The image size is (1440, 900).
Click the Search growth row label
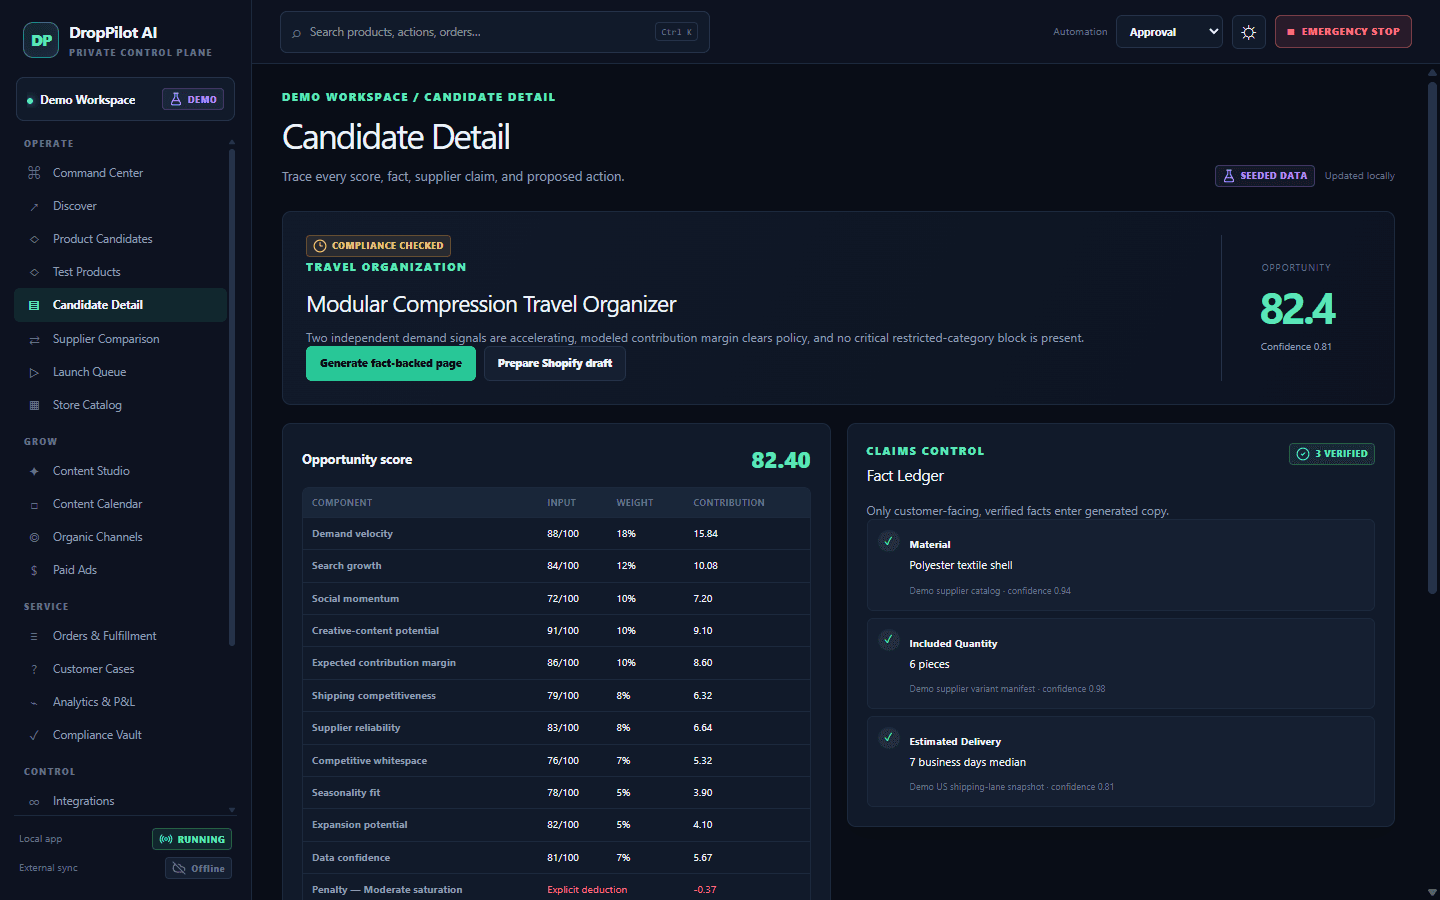pos(346,566)
